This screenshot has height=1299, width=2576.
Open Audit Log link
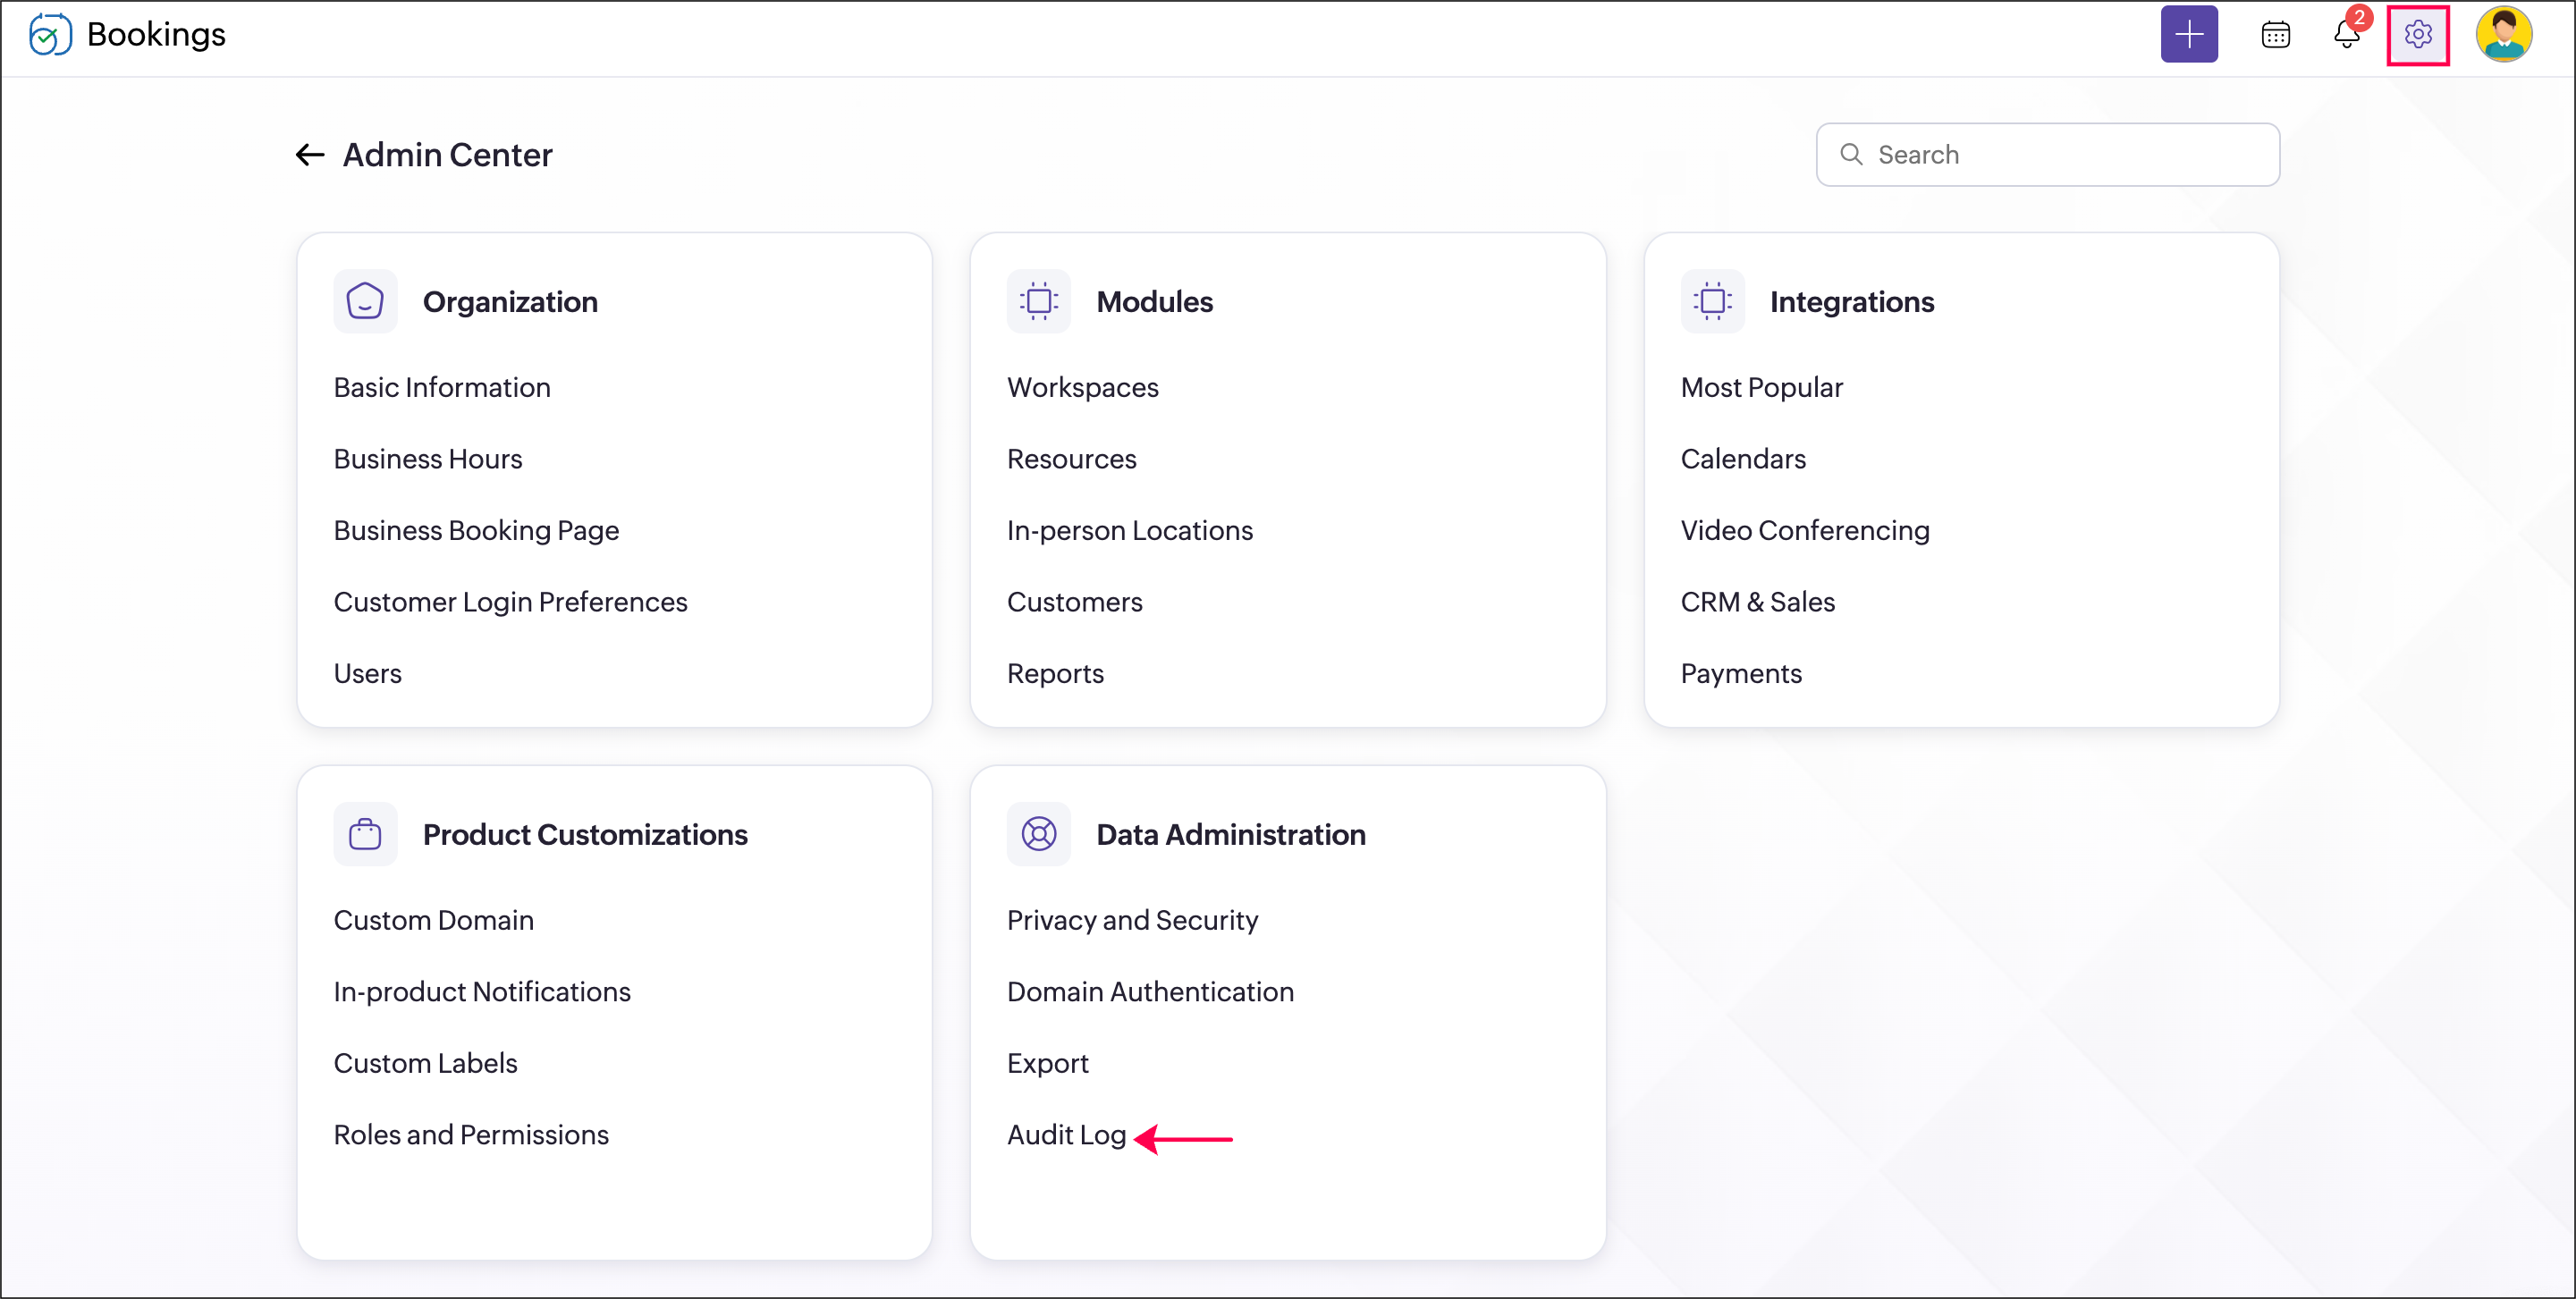[x=1066, y=1135]
